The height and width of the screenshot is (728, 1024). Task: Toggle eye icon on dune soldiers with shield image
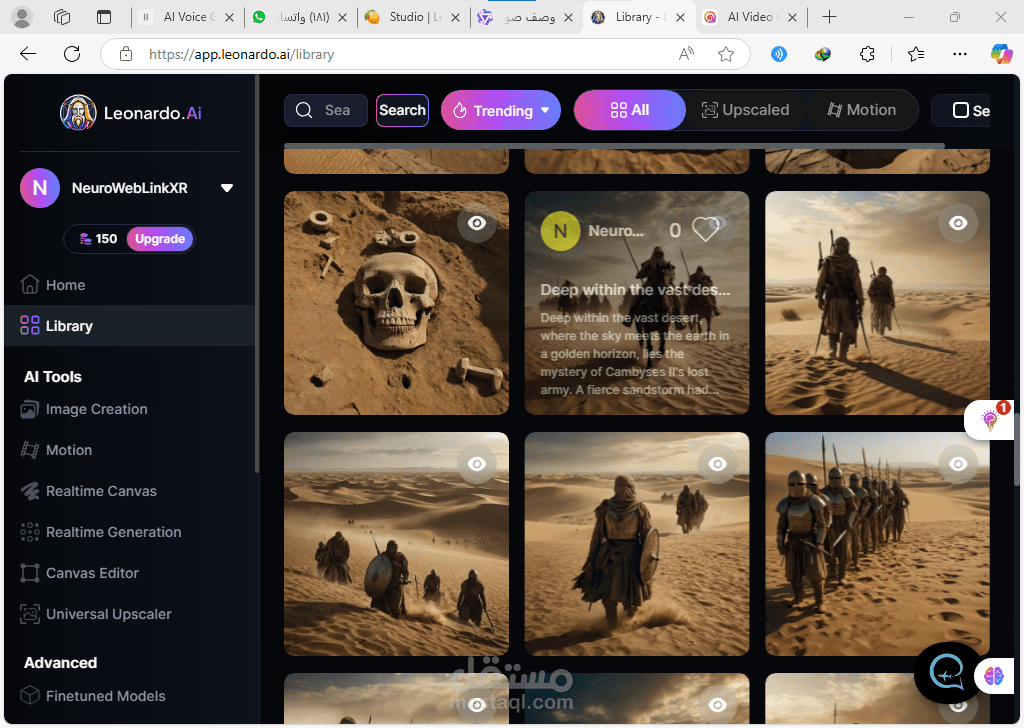(x=477, y=464)
